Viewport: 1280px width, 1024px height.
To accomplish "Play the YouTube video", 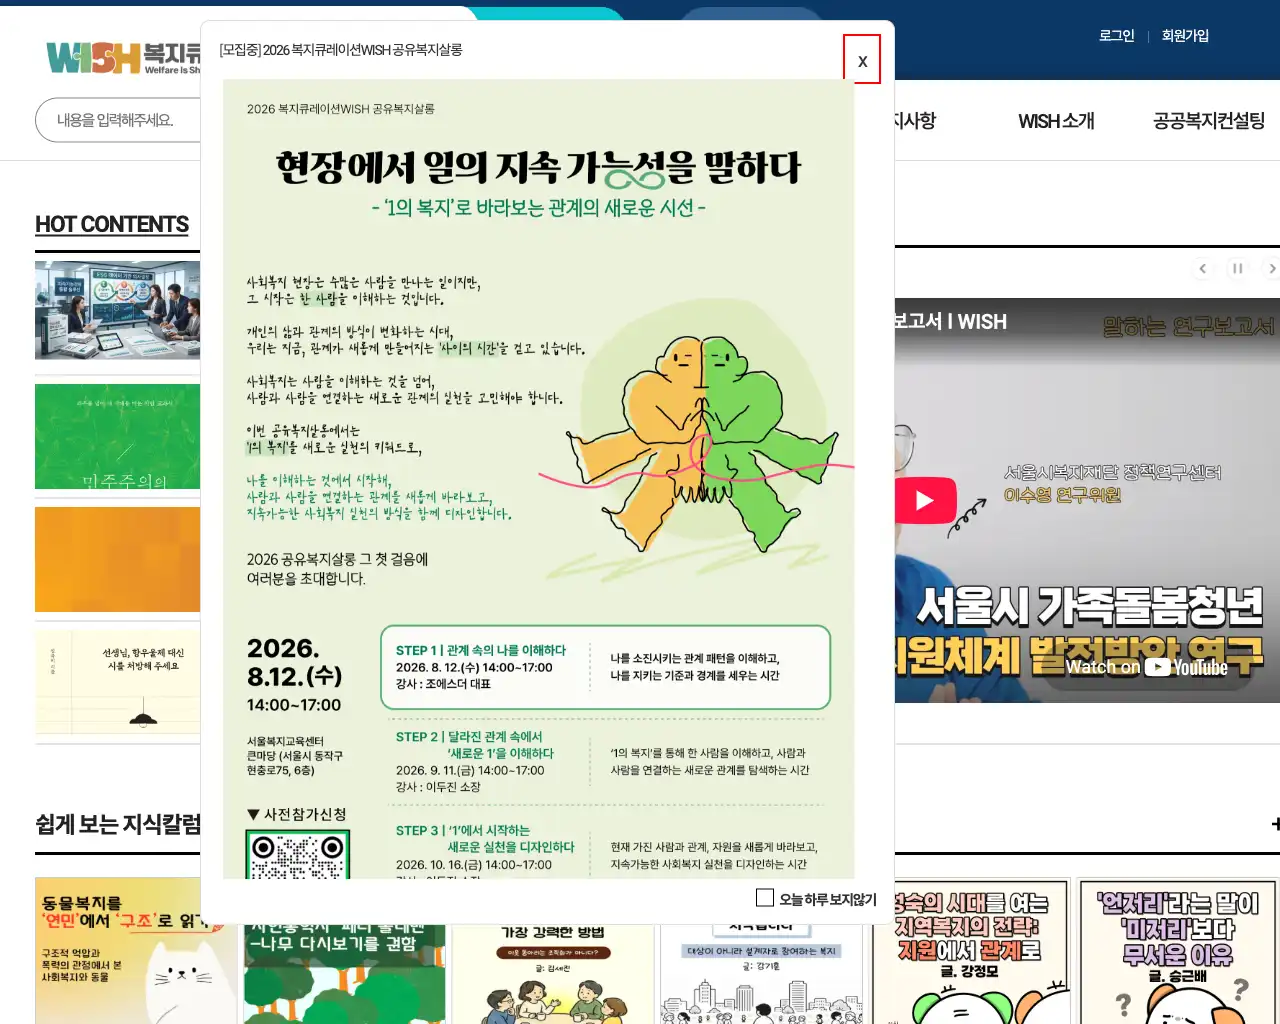I will (x=924, y=501).
